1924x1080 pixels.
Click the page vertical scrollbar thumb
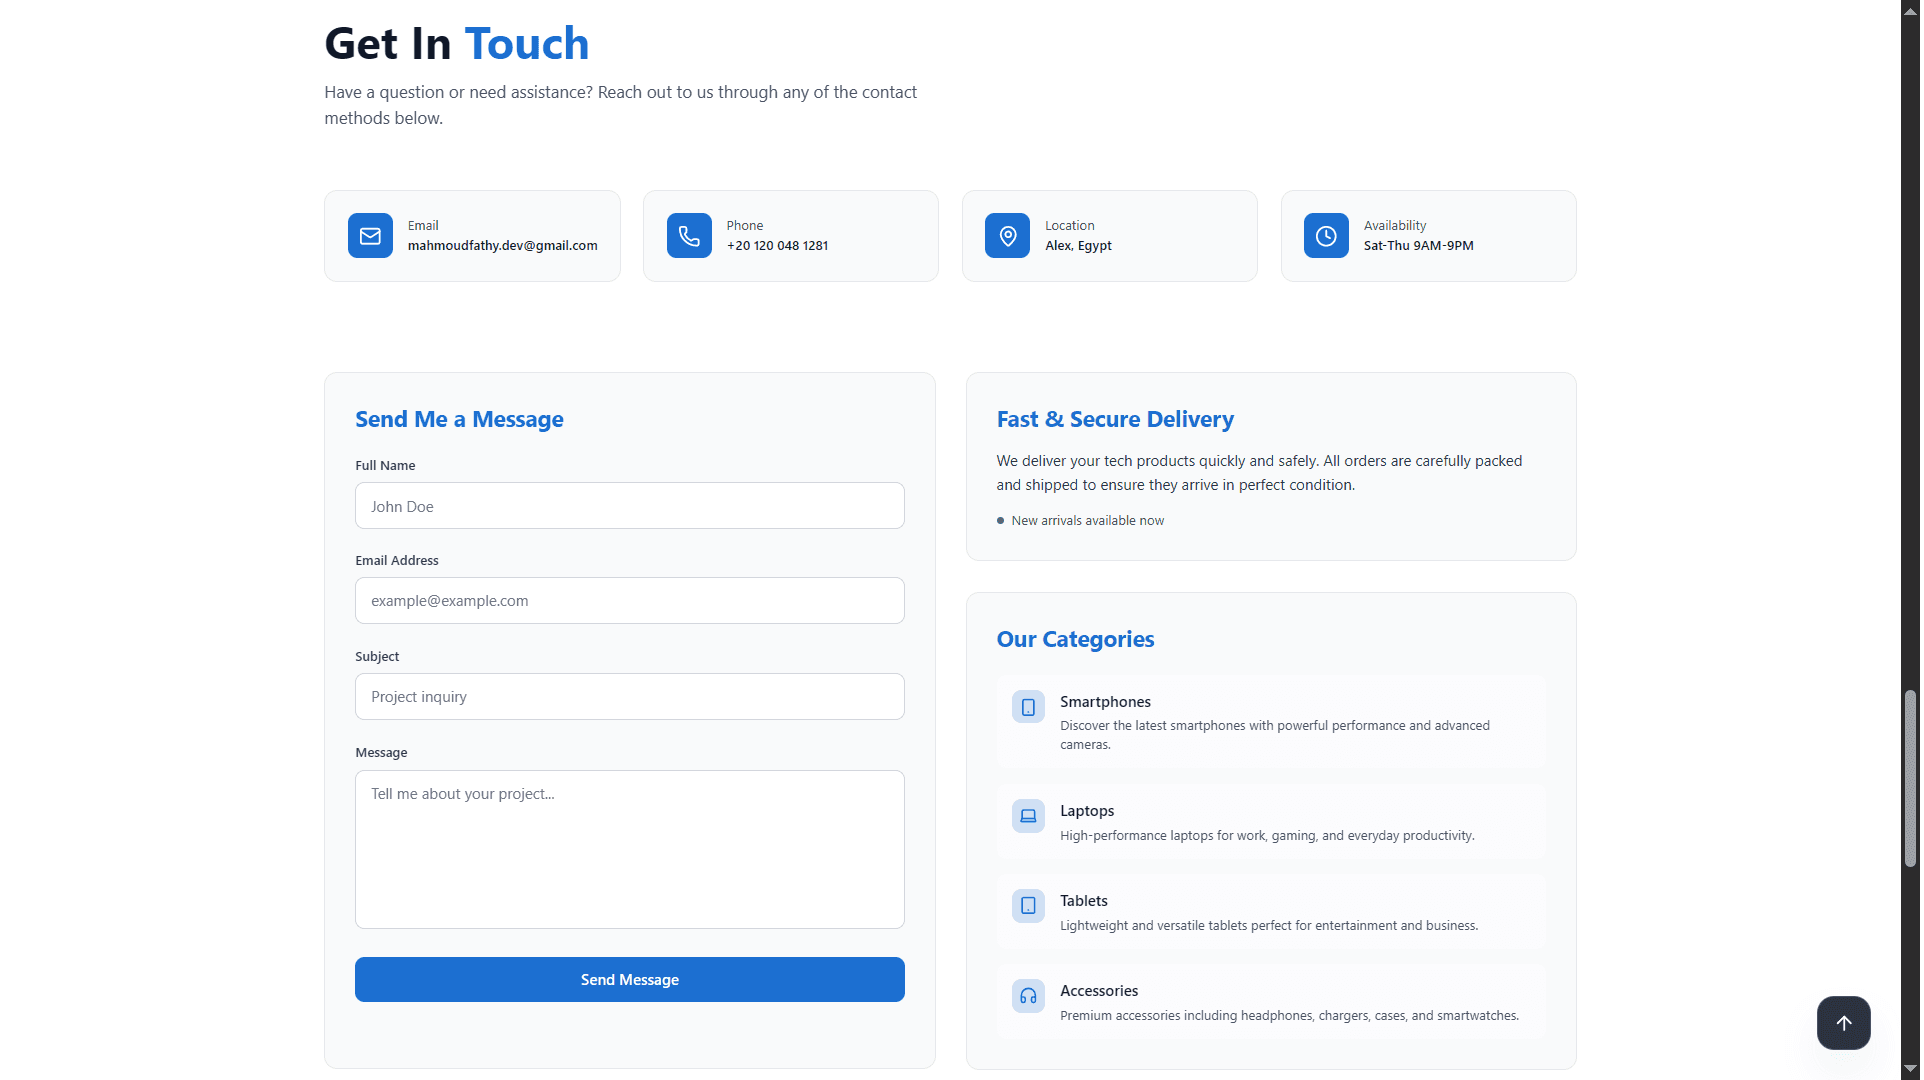point(1910,778)
